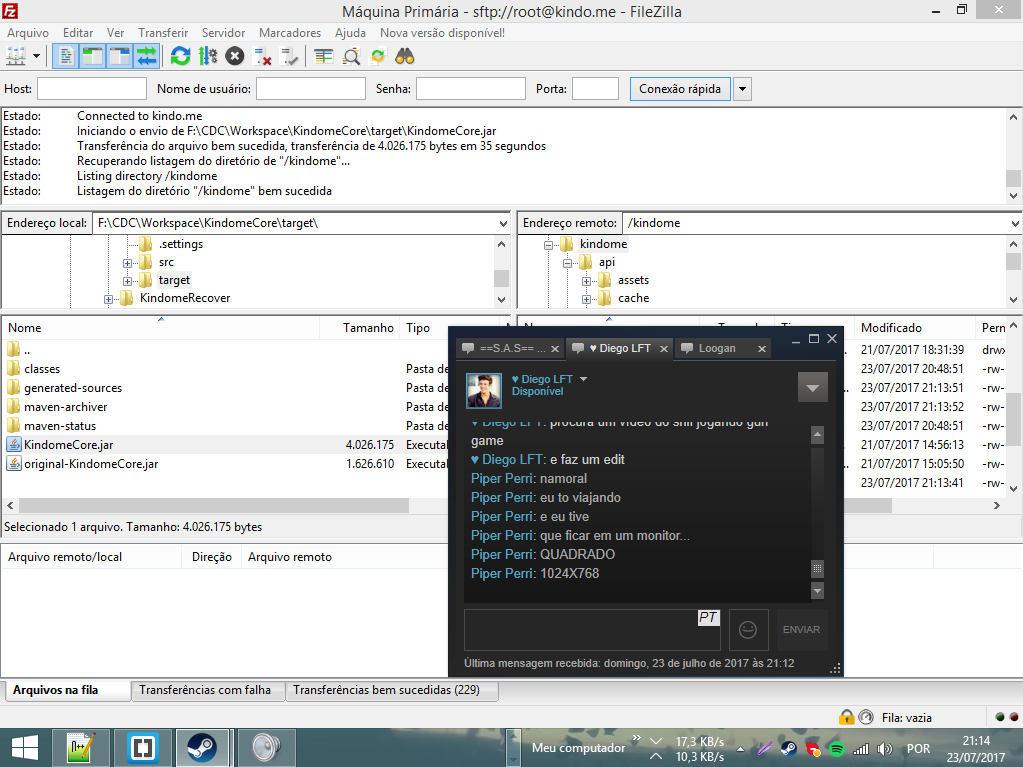Focus the Steam chat message input

pyautogui.click(x=592, y=629)
